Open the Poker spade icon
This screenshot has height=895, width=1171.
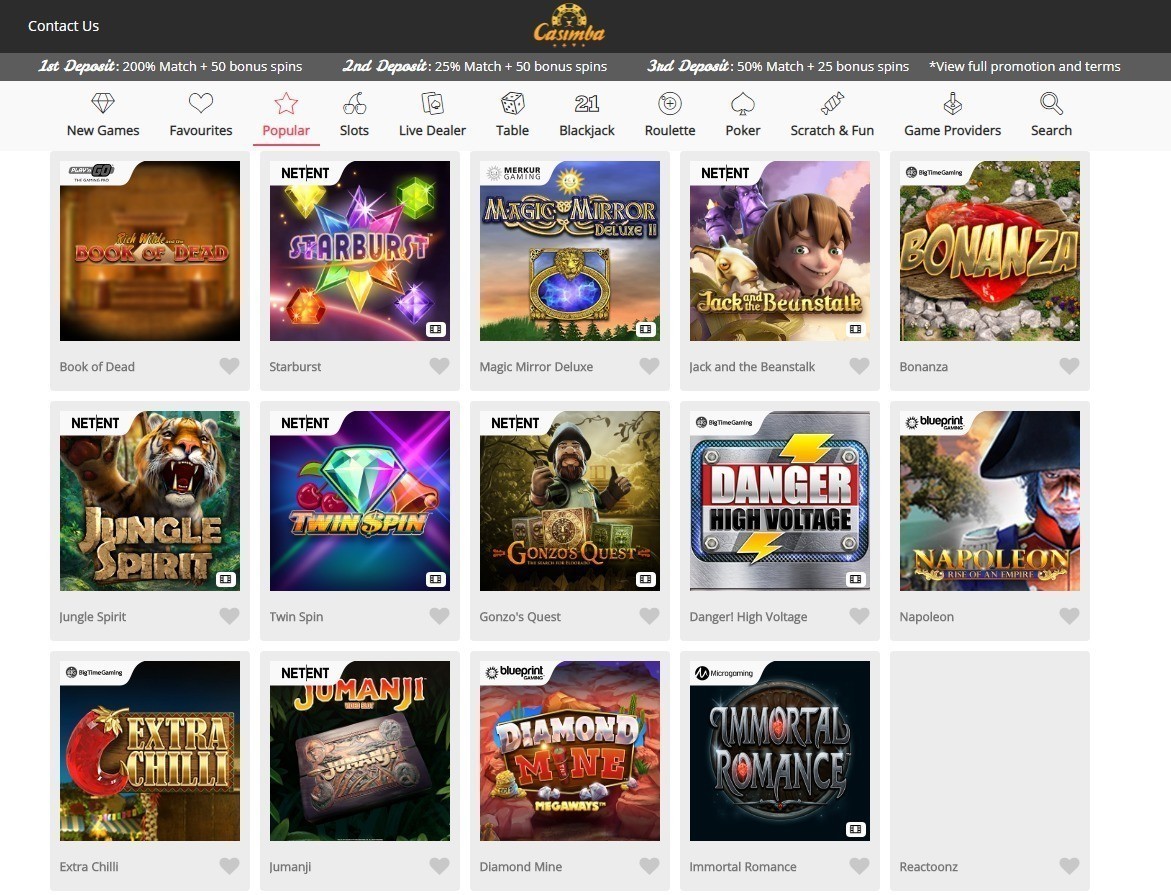(x=742, y=103)
